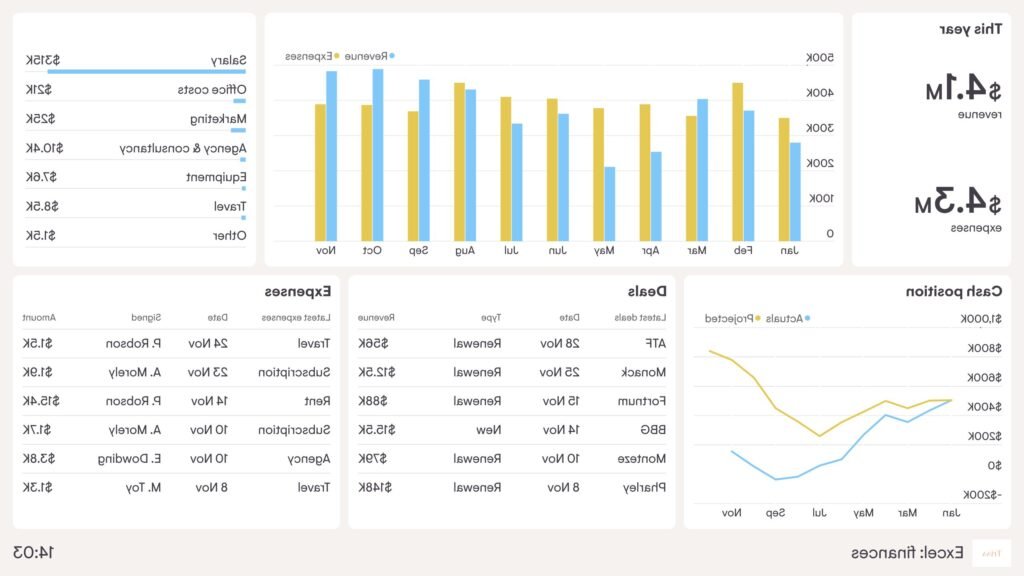1024x576 pixels.
Task: Click the 14:03 clock display
Action: (35, 552)
